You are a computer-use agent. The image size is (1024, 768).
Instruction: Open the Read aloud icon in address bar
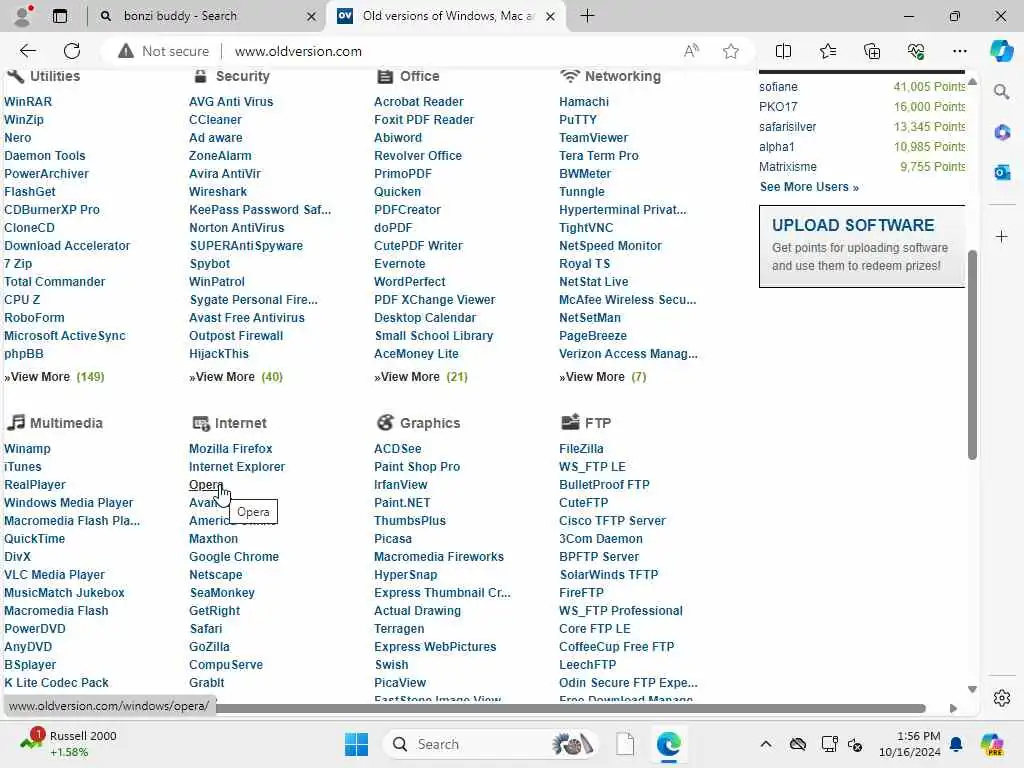[x=691, y=51]
